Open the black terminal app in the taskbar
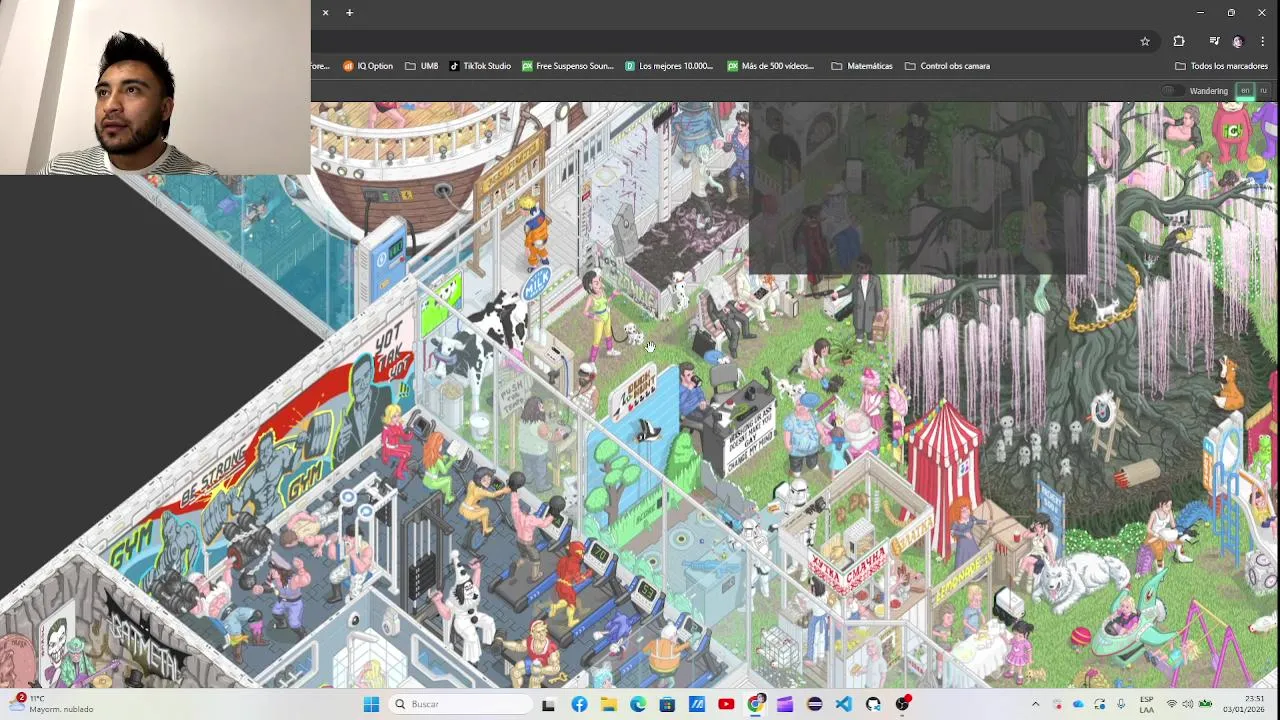Screen dimensions: 1280x720 click(x=548, y=704)
